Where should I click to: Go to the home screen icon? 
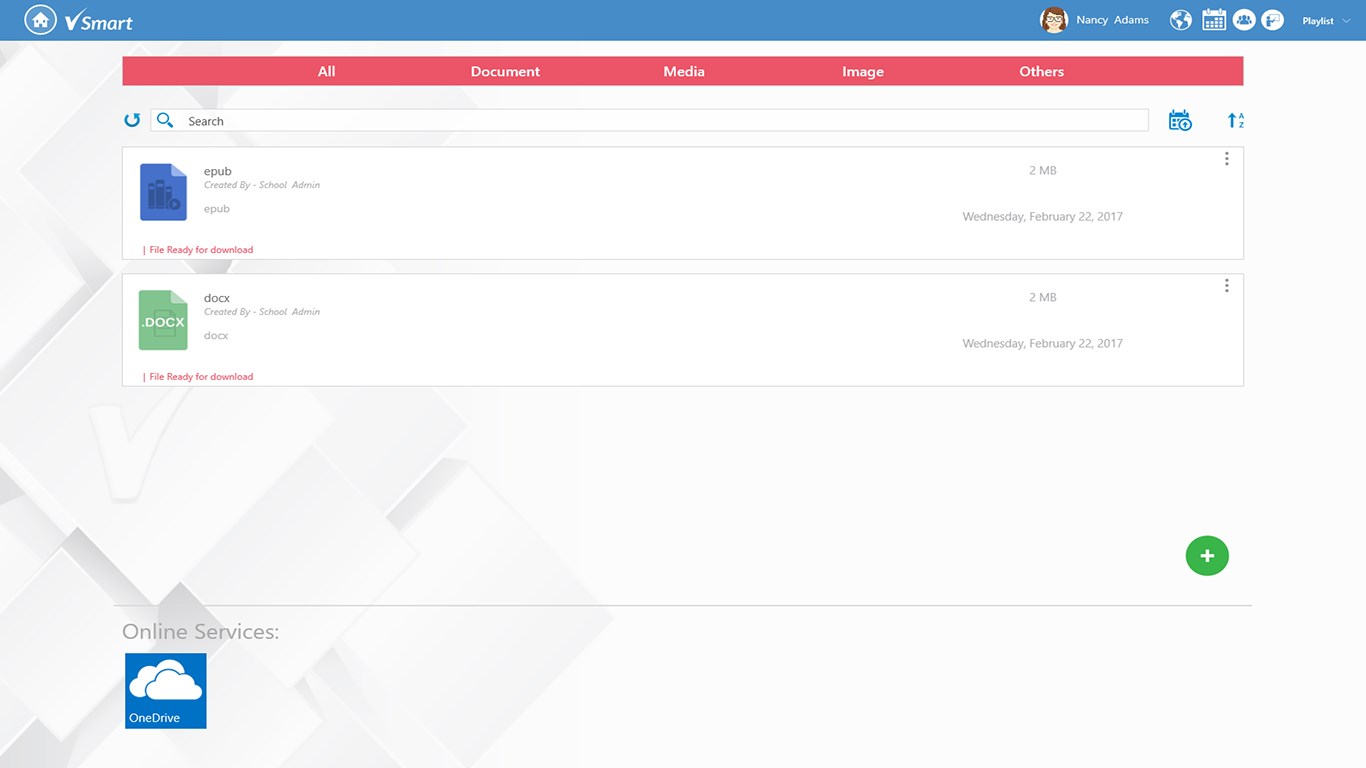tap(40, 20)
